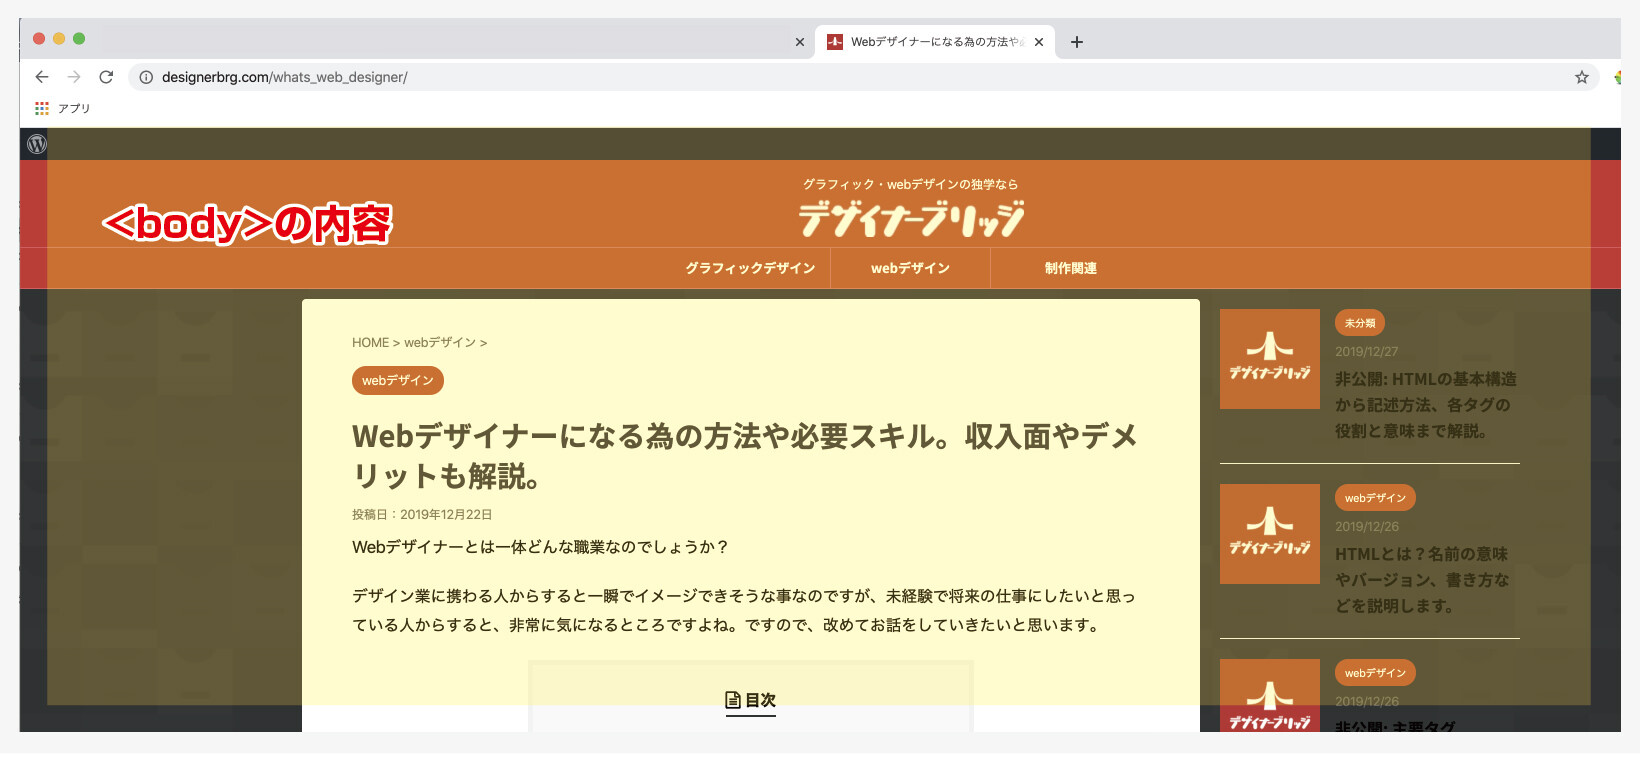Image resolution: width=1640 pixels, height=766 pixels.
Task: Open the webデザイン navigation menu item
Action: [x=910, y=268]
